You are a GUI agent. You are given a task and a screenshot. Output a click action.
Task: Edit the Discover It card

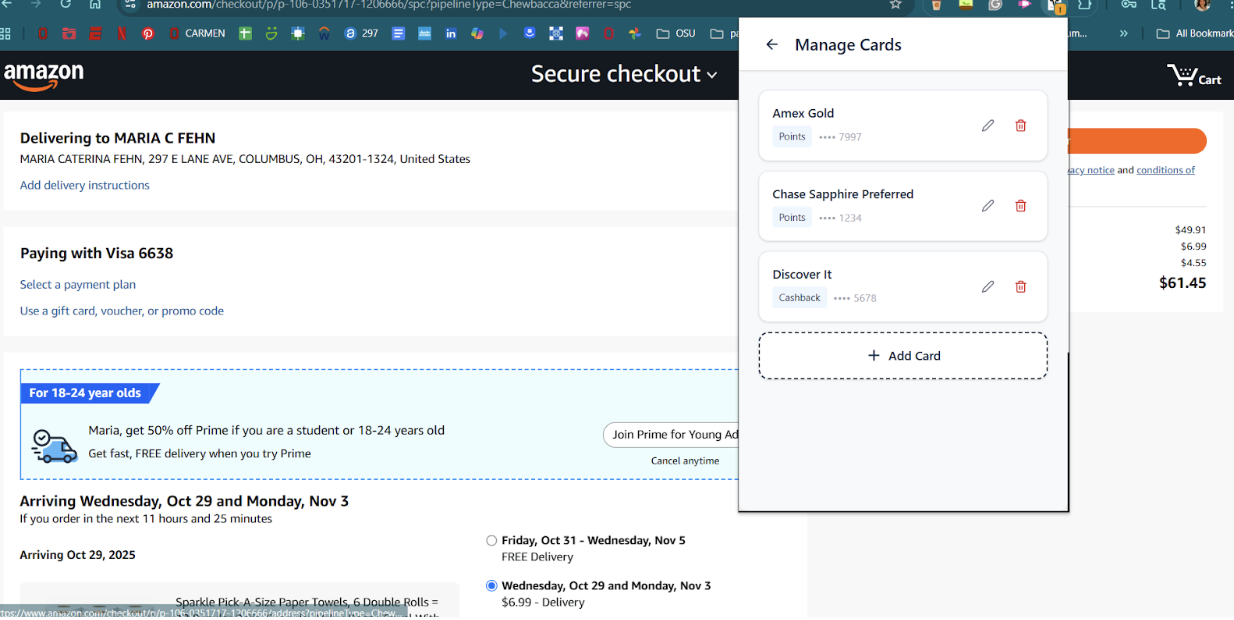[x=988, y=287]
